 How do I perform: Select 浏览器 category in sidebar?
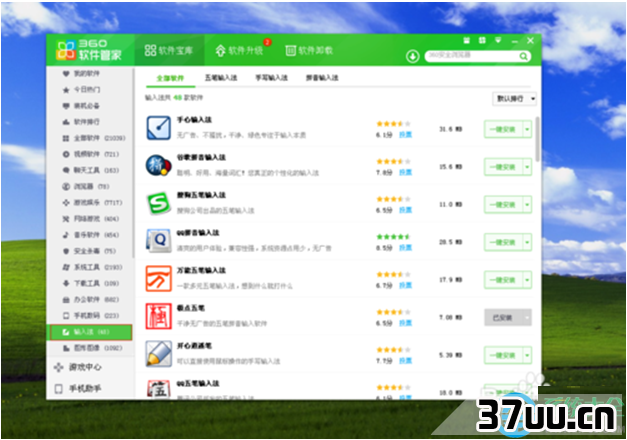86,186
